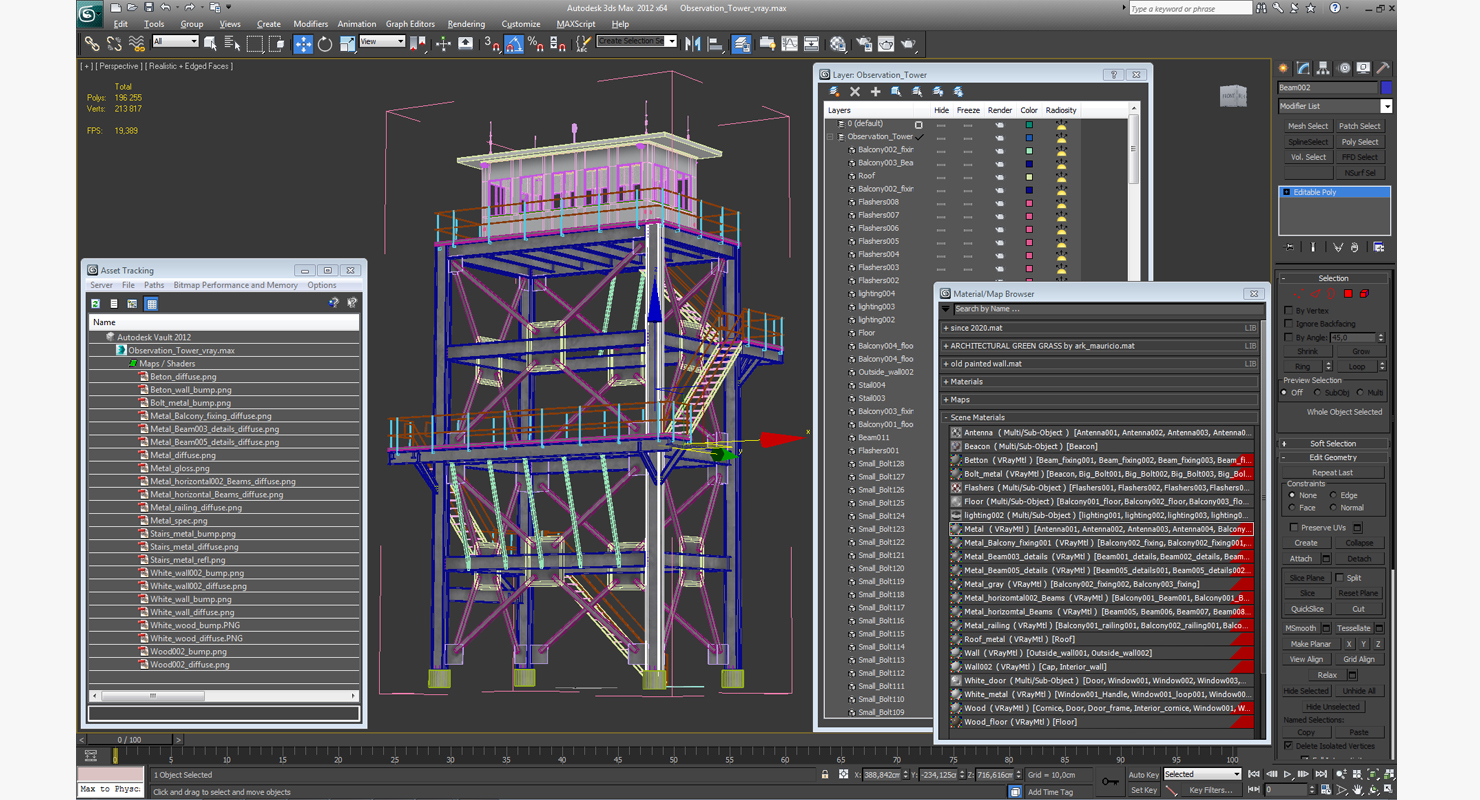The image size is (1480, 800).
Task: Activate the Select and Rotate tool
Action: [x=325, y=43]
